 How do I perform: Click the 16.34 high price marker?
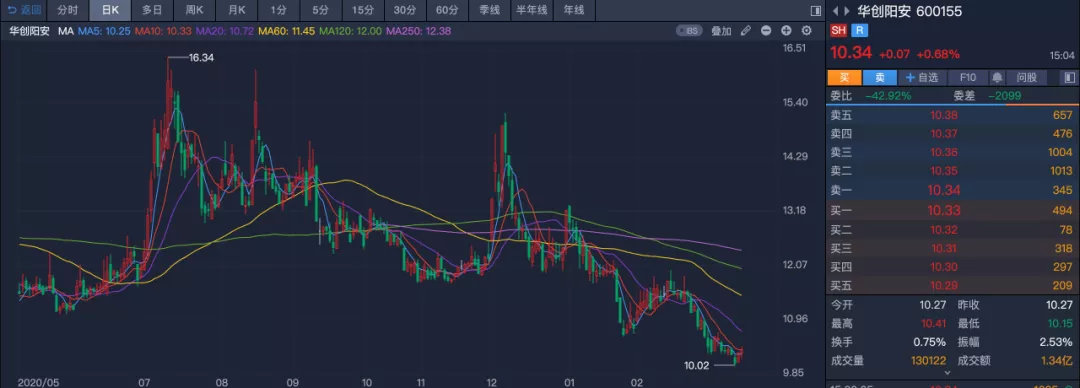click(201, 58)
